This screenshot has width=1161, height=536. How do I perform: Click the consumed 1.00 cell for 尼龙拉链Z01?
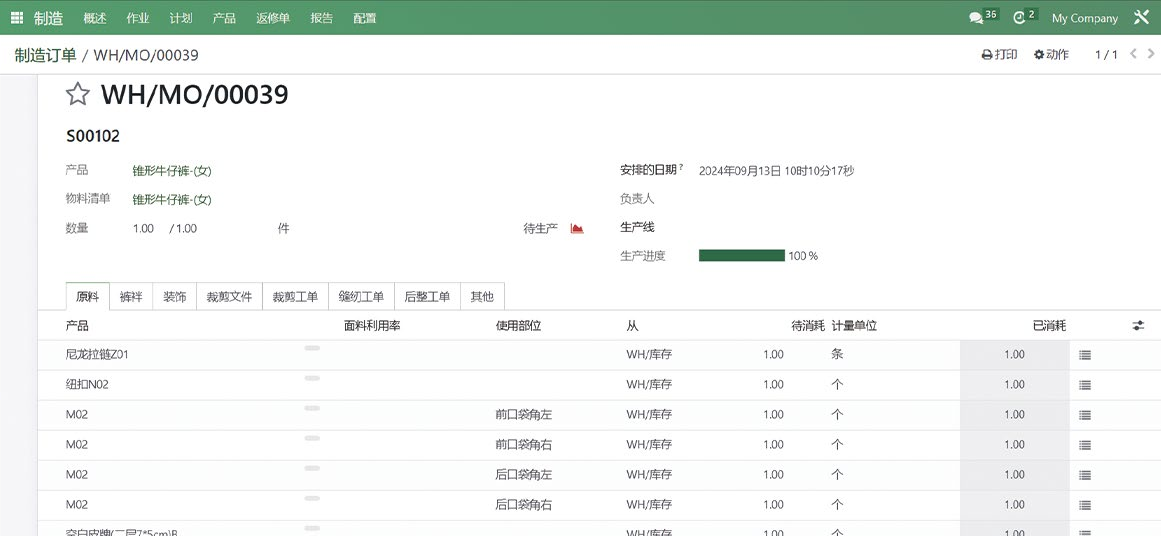(1014, 355)
